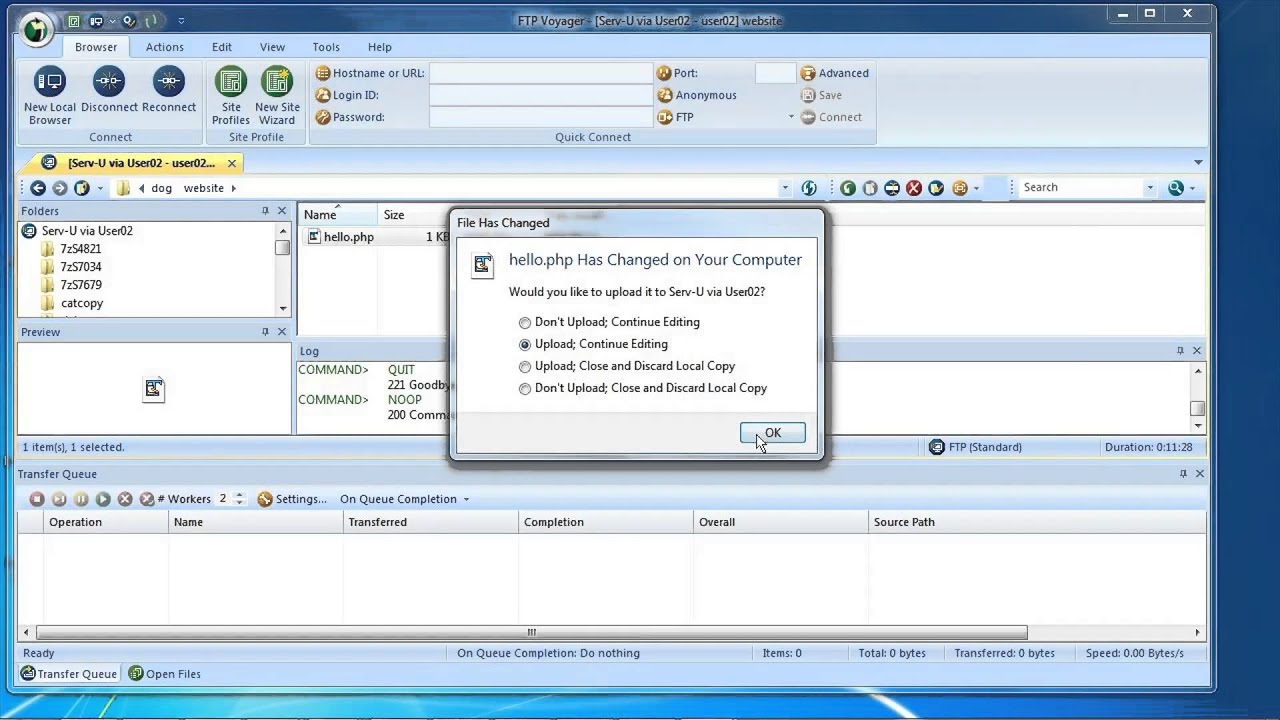
Task: Click the search magnifier icon
Action: coord(1176,188)
